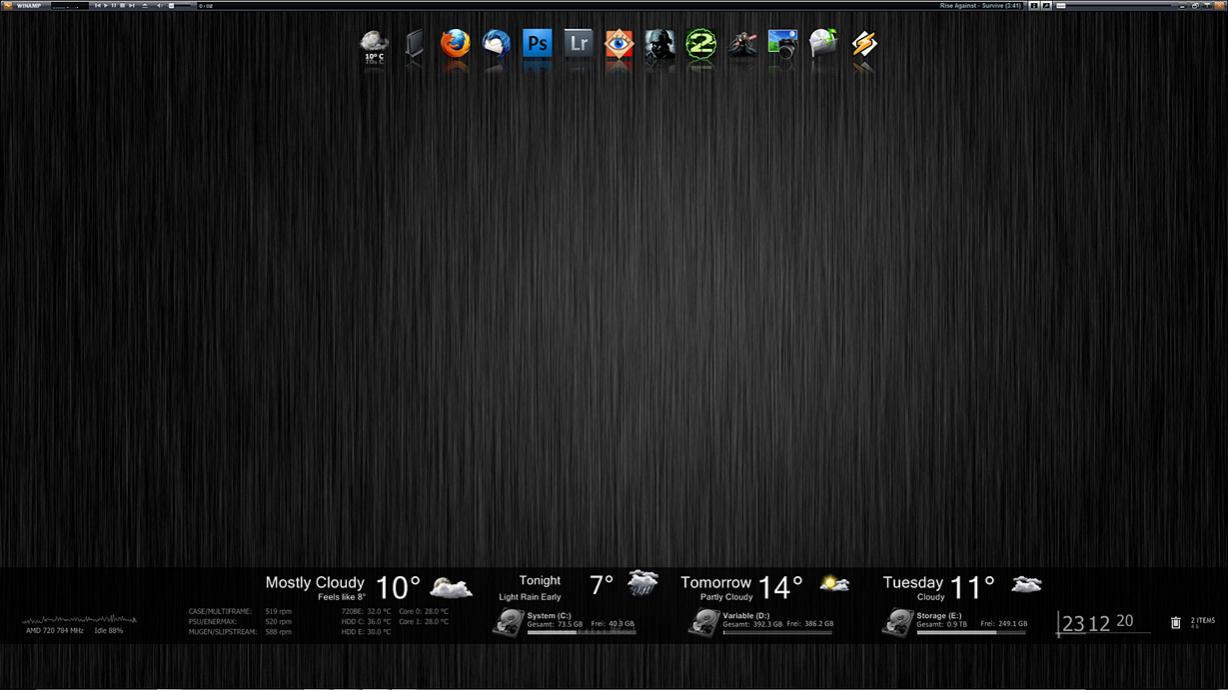The height and width of the screenshot is (690, 1228).
Task: Skip to next track in Winamp
Action: [132, 5]
